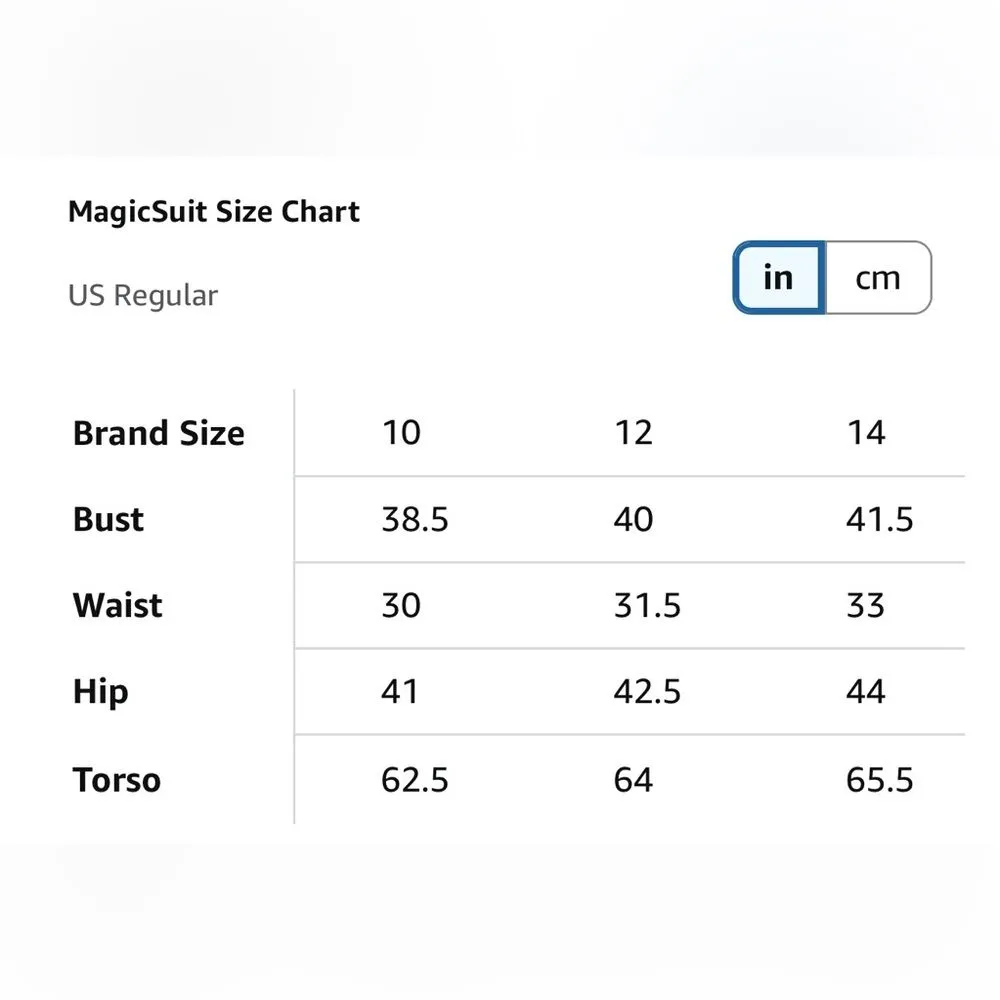Click the MagicSuit Size Chart heading
Image resolution: width=1000 pixels, height=1000 pixels.
[214, 212]
